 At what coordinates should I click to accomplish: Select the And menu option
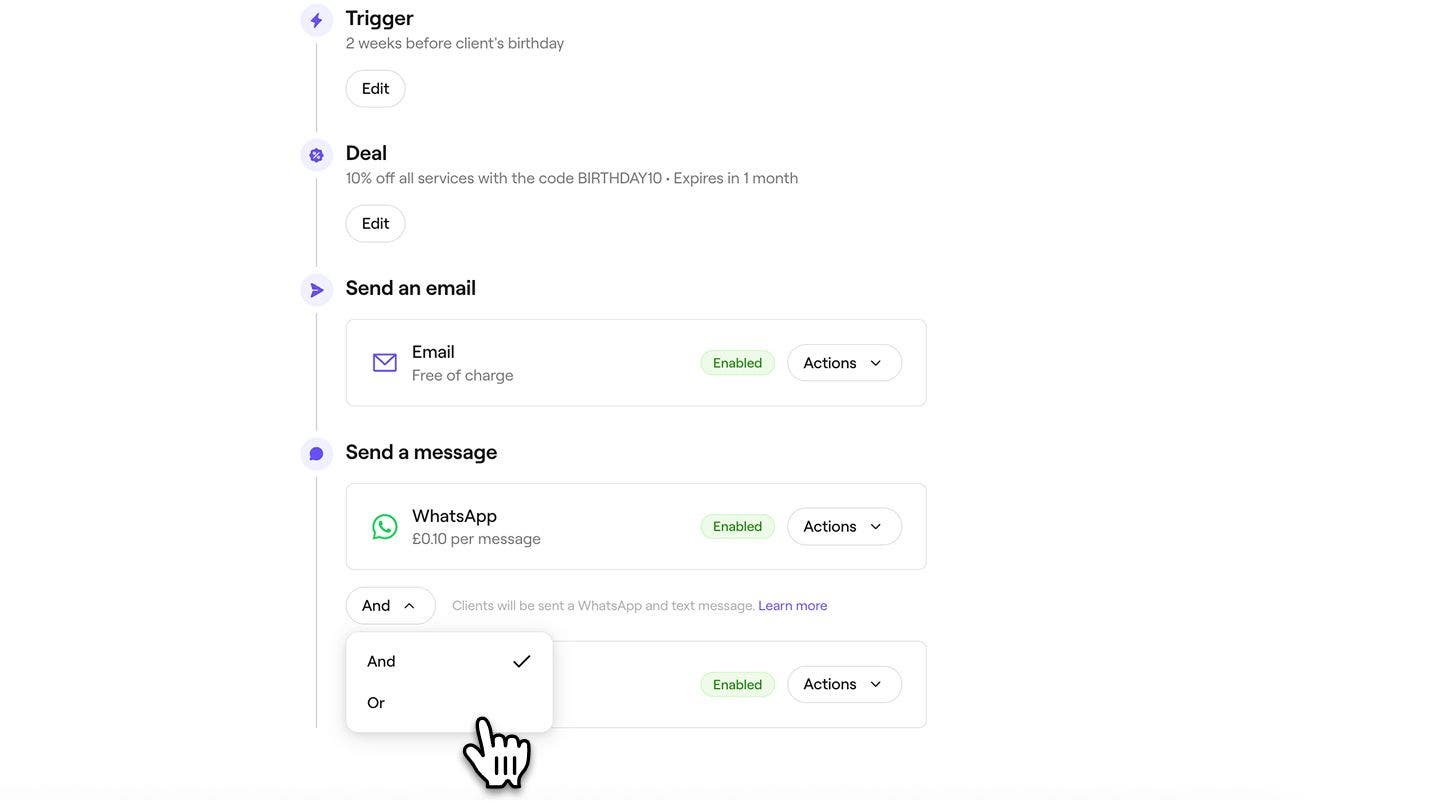pos(449,661)
